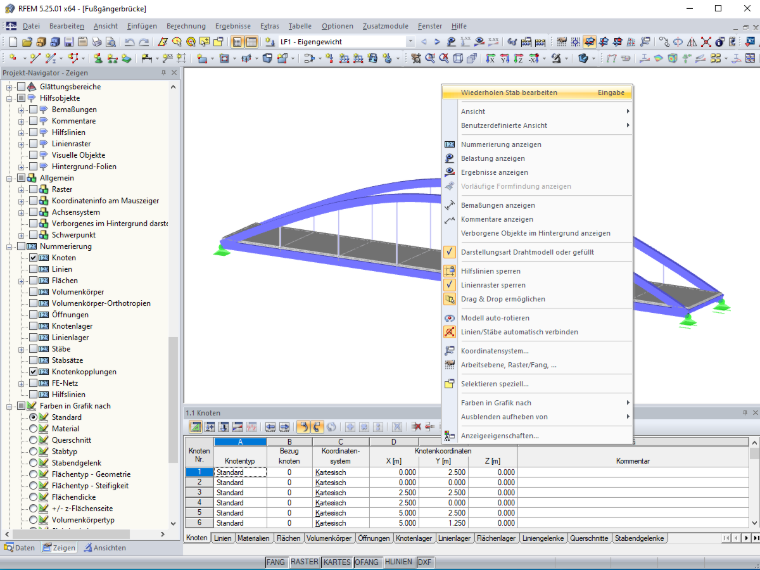Enable the Linien numbering checkbox
The height and width of the screenshot is (570, 760).
point(33,269)
